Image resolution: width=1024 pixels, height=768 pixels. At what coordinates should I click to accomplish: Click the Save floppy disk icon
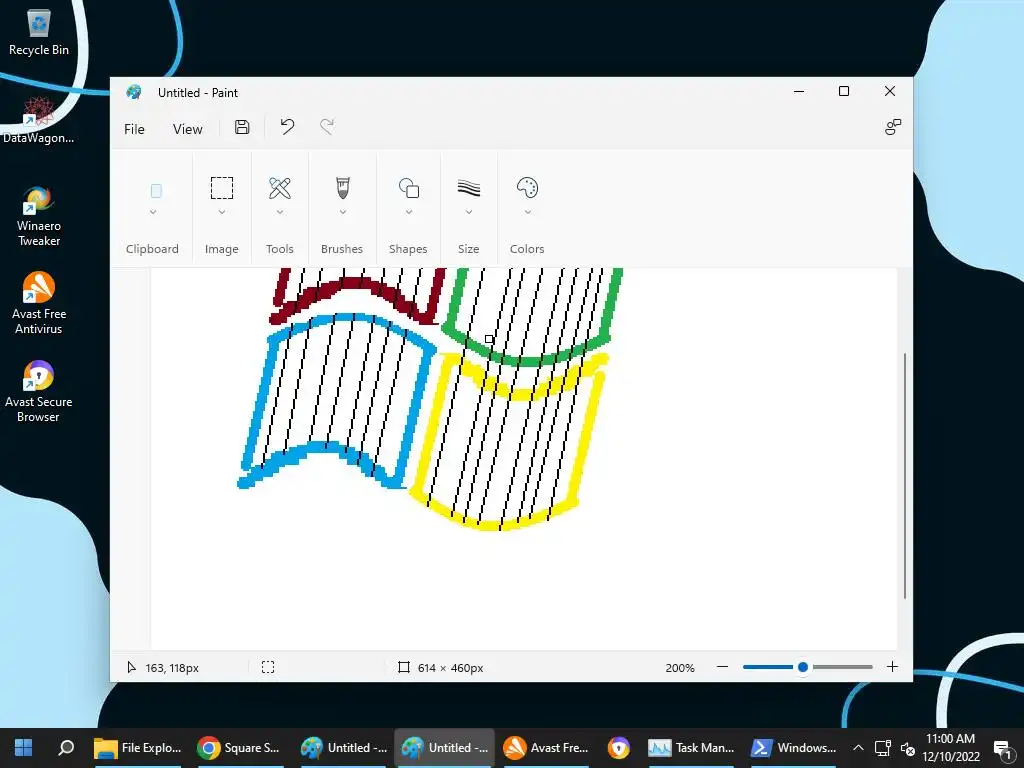(x=242, y=127)
